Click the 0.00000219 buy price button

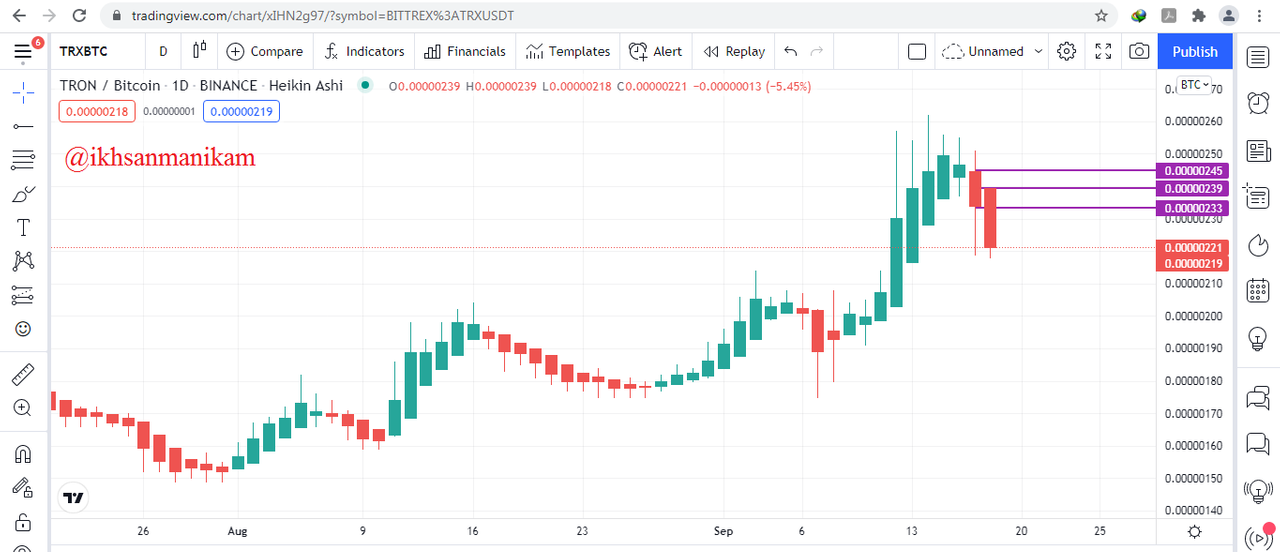click(x=241, y=111)
